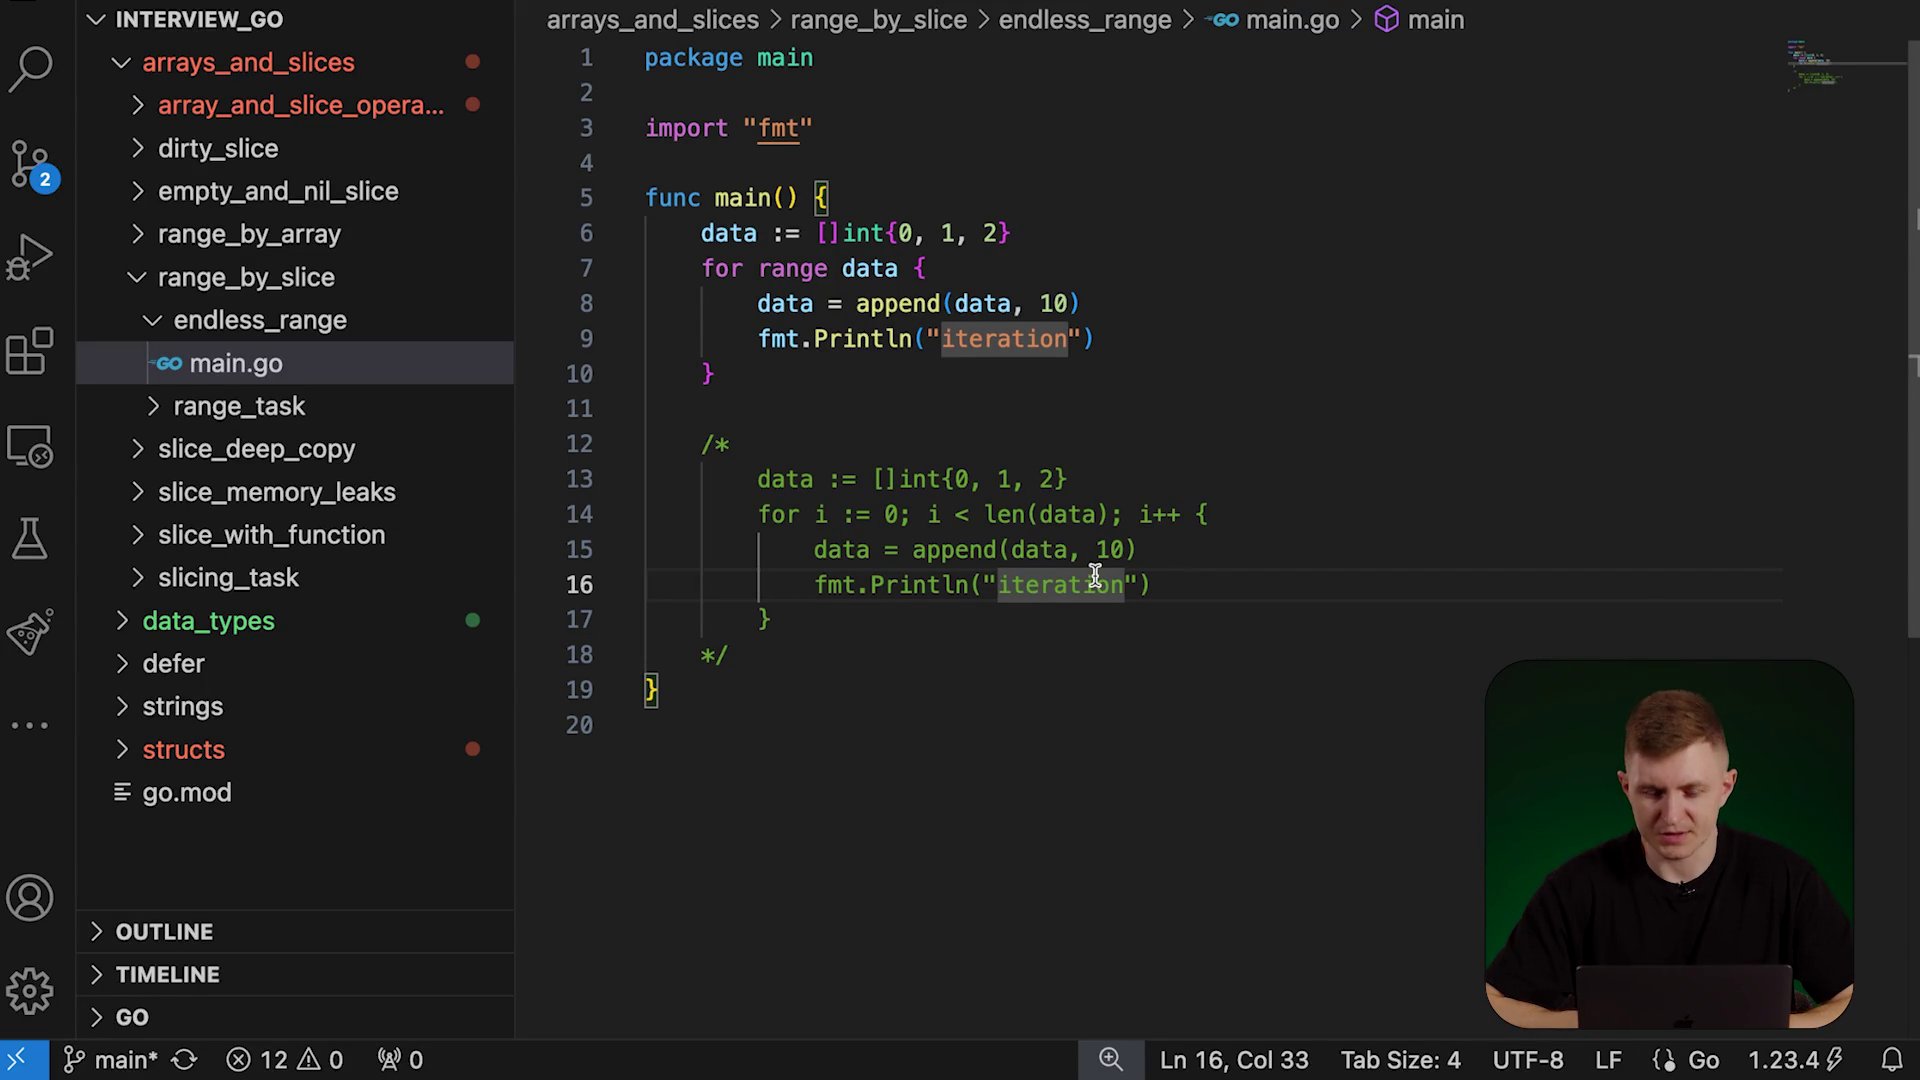Open the robot icon view in activity bar

pos(30,632)
